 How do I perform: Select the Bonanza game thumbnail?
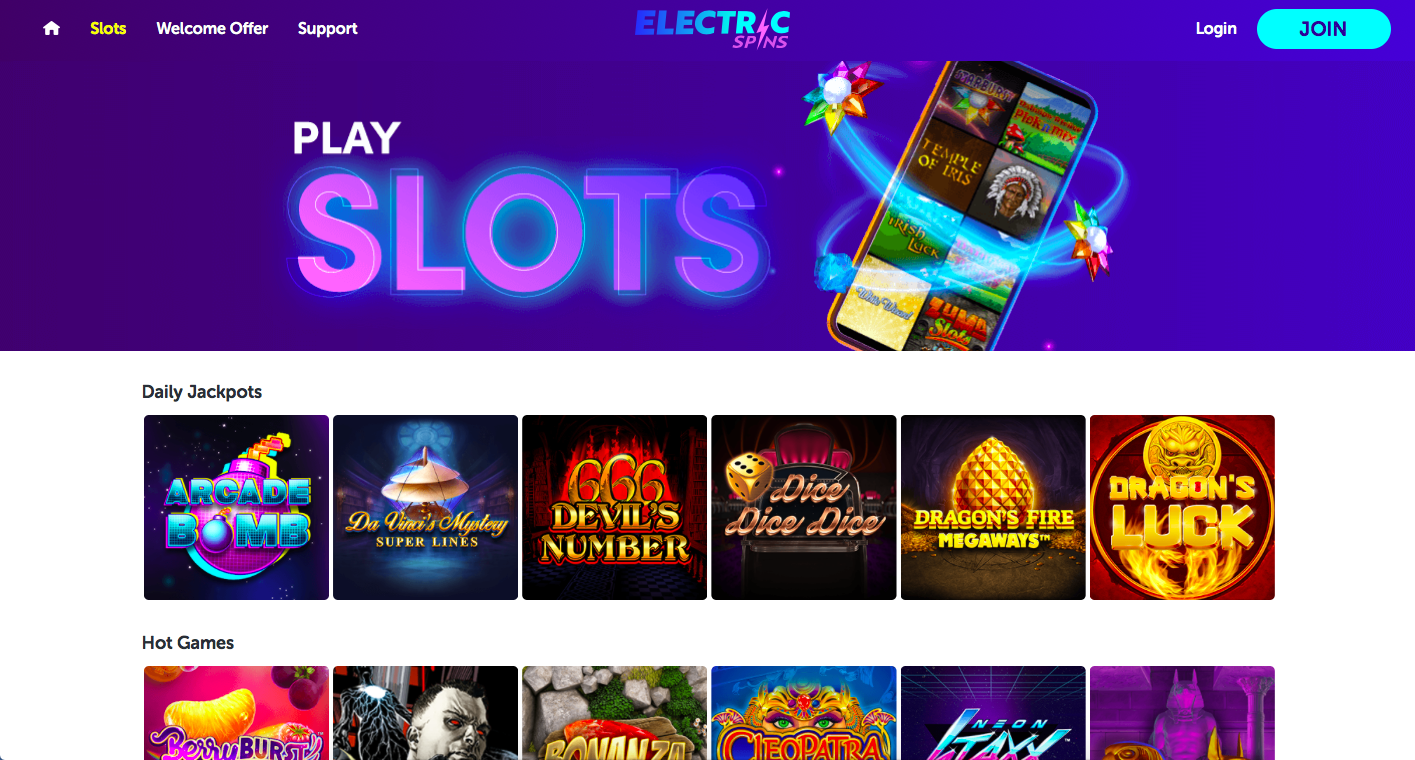[x=614, y=713]
